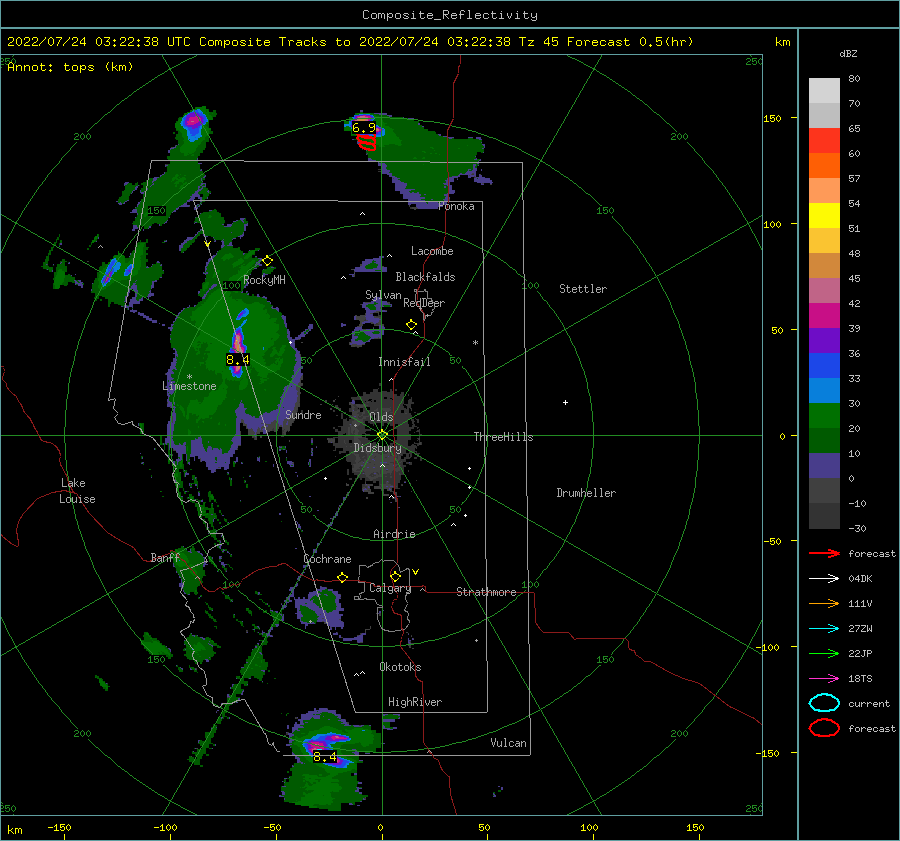Click the 8.4 storm top label west of Vulcan
Image resolution: width=900 pixels, height=841 pixels.
point(324,757)
